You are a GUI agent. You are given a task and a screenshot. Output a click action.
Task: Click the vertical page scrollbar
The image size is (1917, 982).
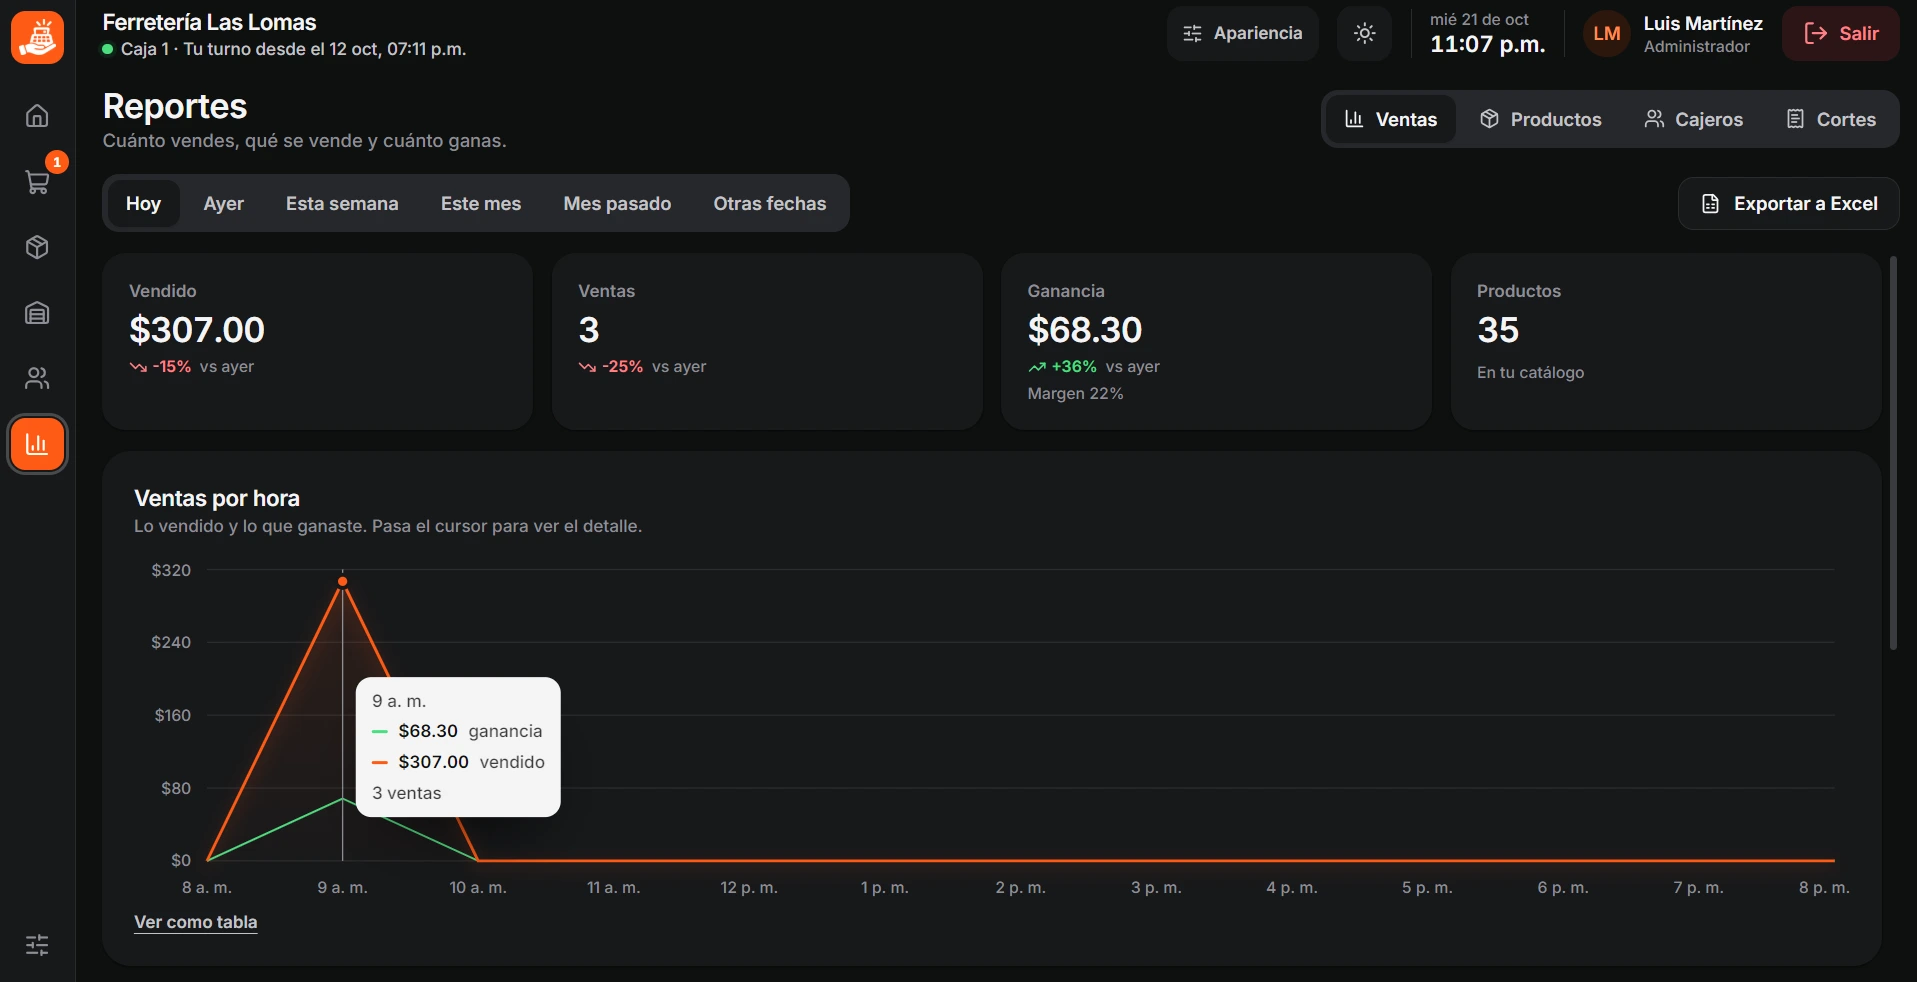coord(1893,453)
